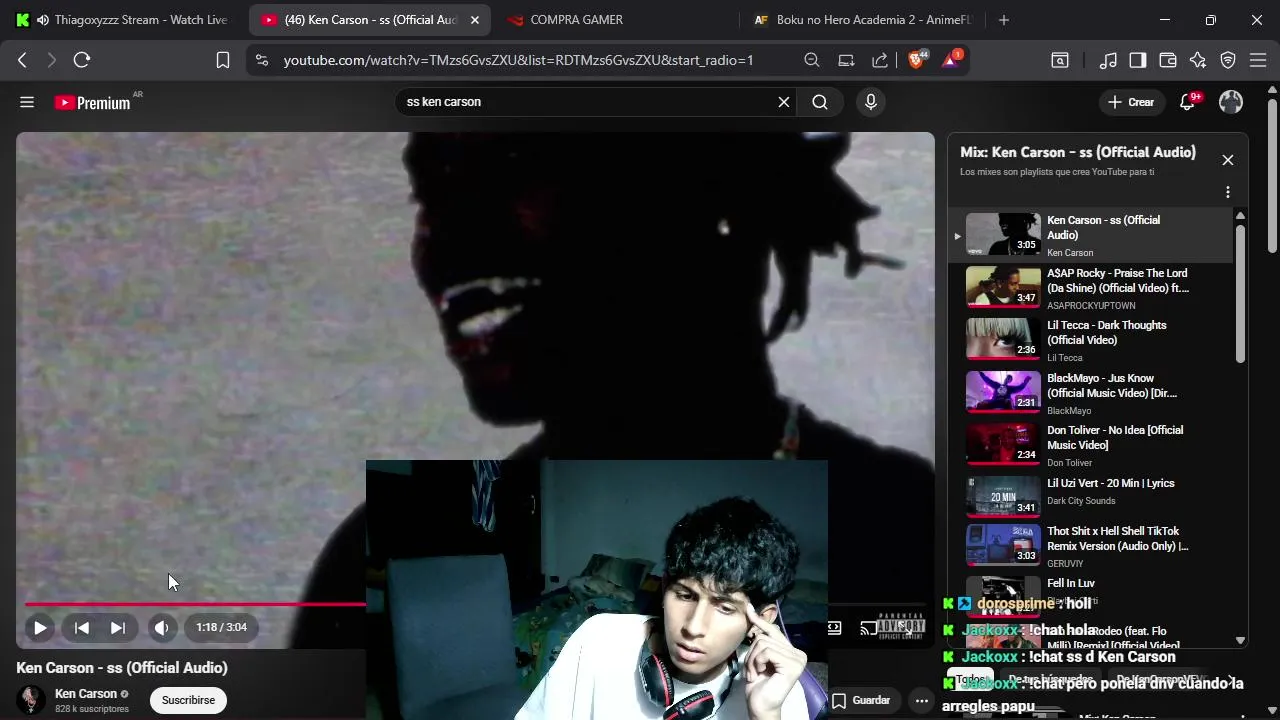
Task: Install or cast page icon in address bar
Action: pos(846,60)
